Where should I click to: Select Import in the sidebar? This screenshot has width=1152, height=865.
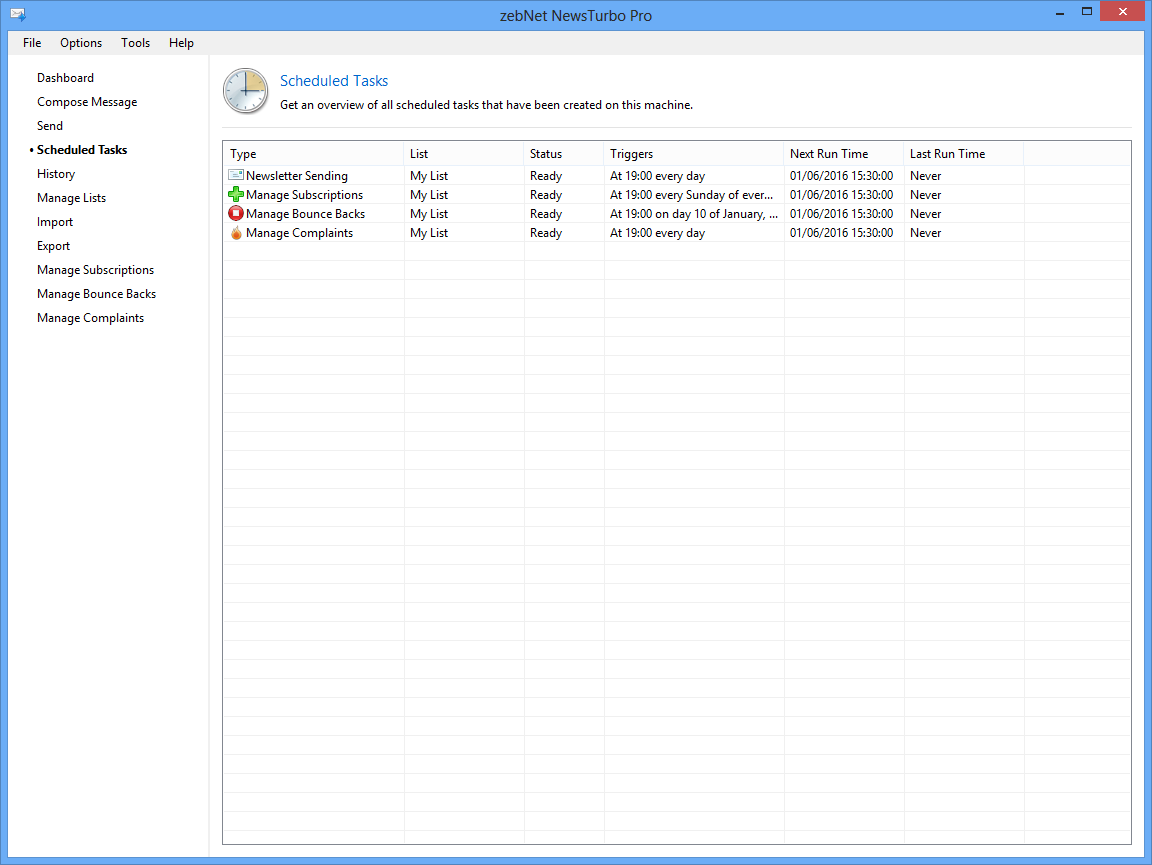click(x=55, y=222)
